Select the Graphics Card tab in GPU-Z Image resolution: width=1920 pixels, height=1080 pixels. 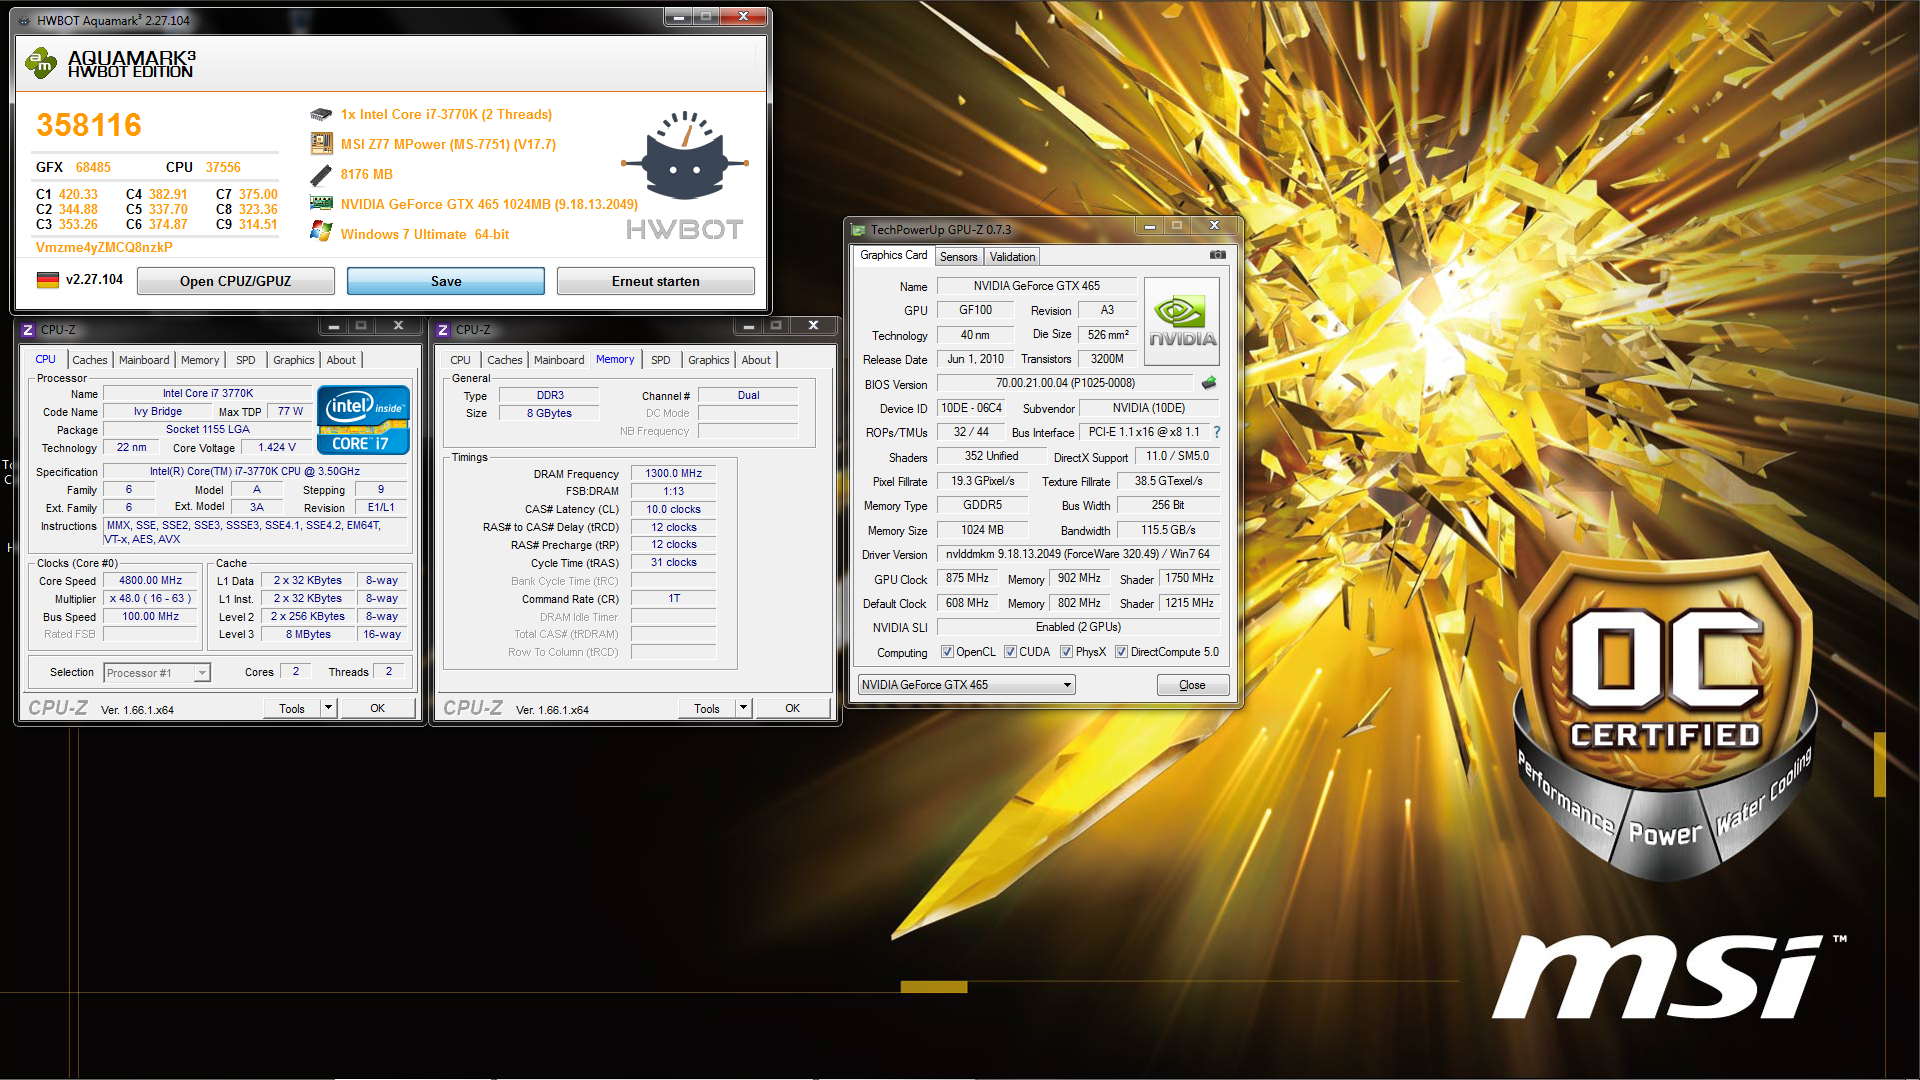click(893, 255)
